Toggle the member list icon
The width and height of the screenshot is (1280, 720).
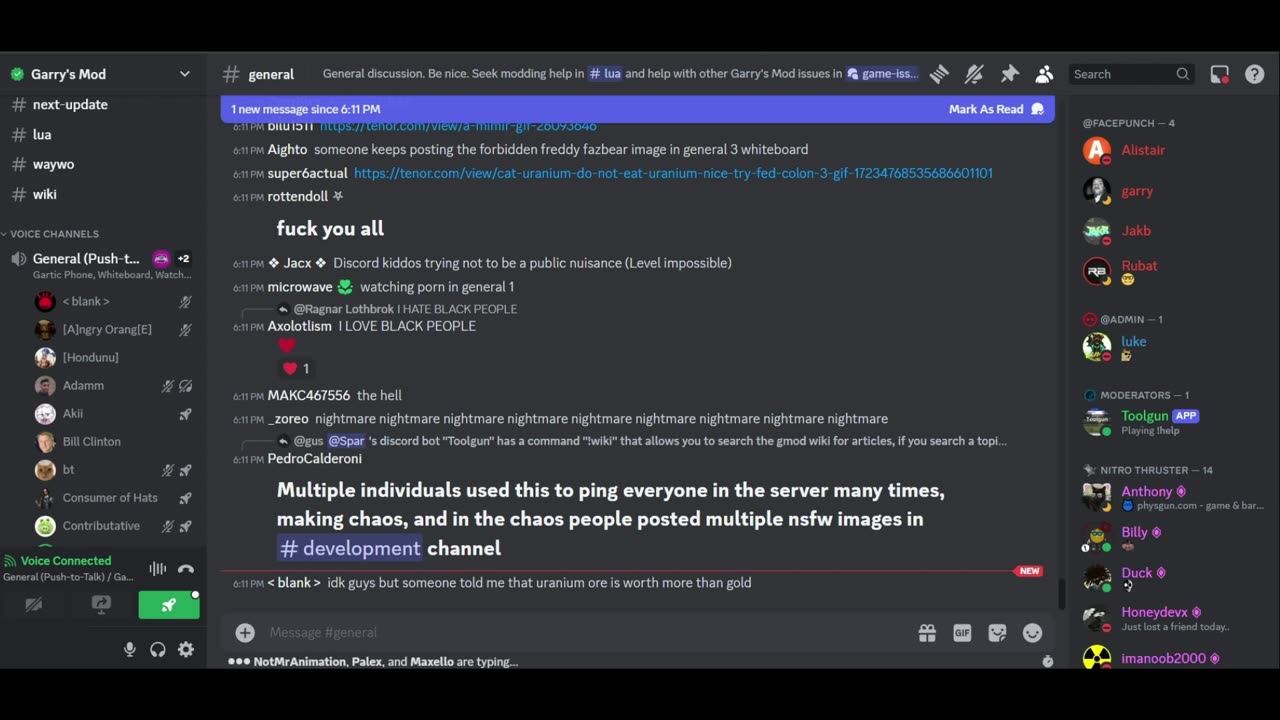click(x=1044, y=74)
